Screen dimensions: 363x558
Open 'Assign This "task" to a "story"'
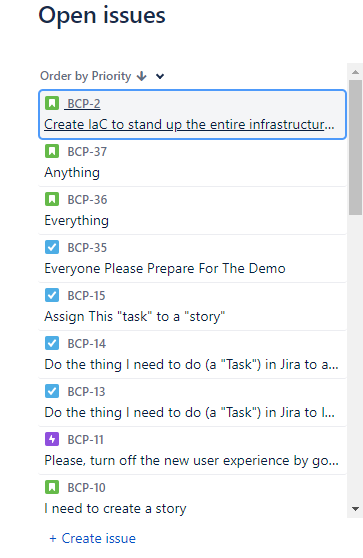tap(135, 316)
